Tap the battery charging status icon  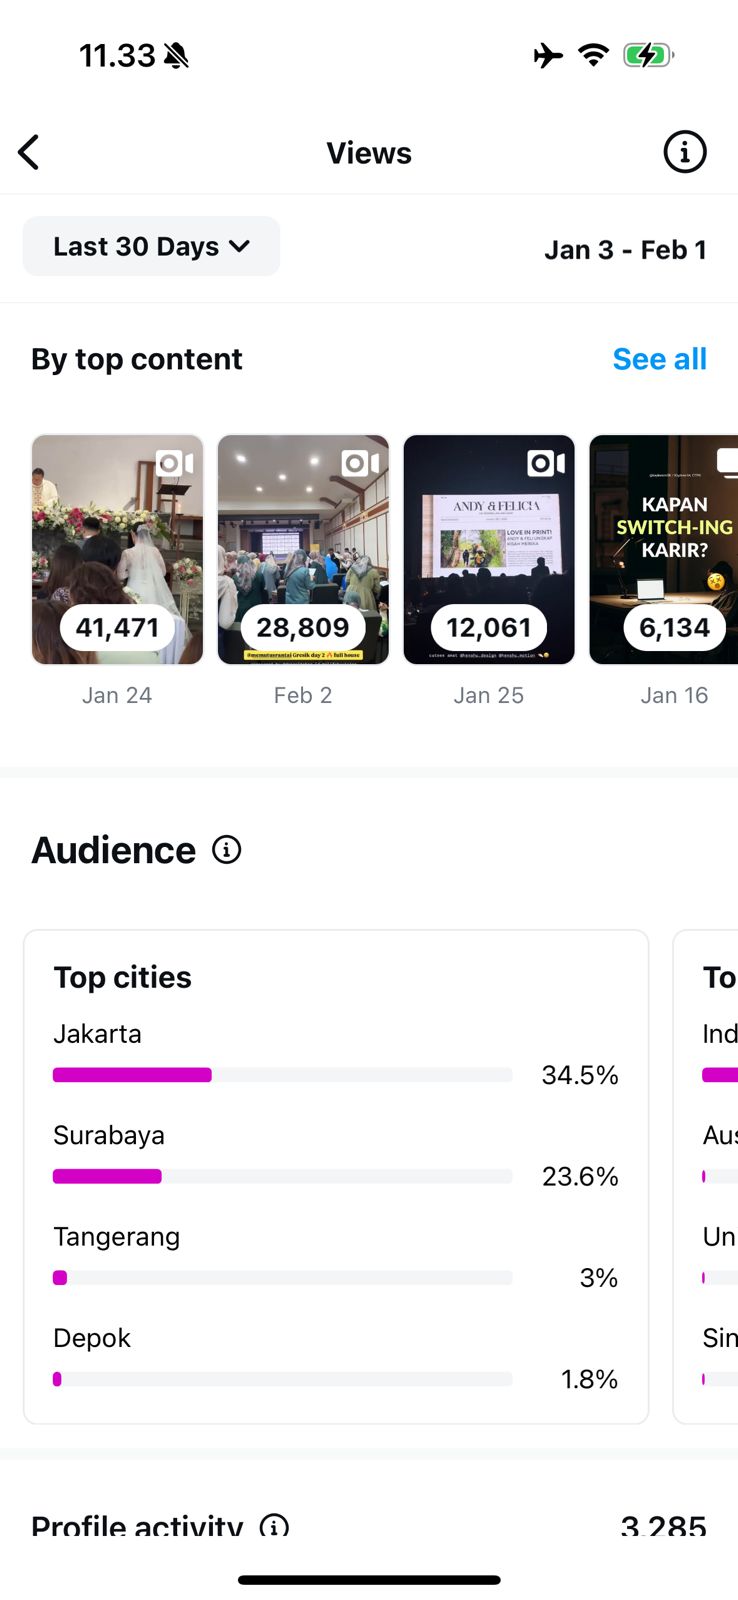click(648, 55)
